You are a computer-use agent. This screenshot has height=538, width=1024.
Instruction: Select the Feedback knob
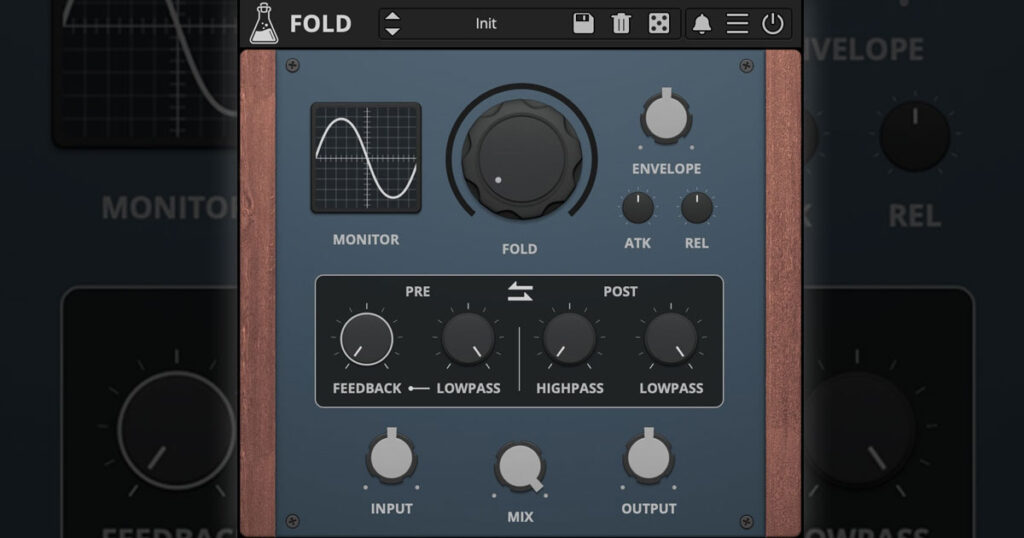(366, 339)
